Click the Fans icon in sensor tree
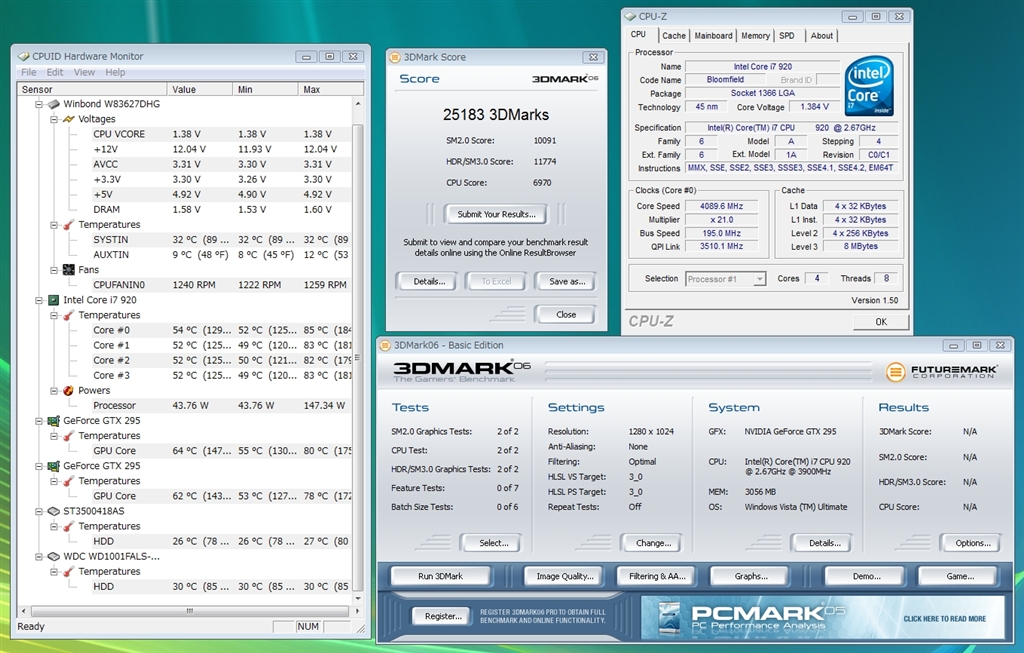Image resolution: width=1024 pixels, height=653 pixels. (x=68, y=270)
